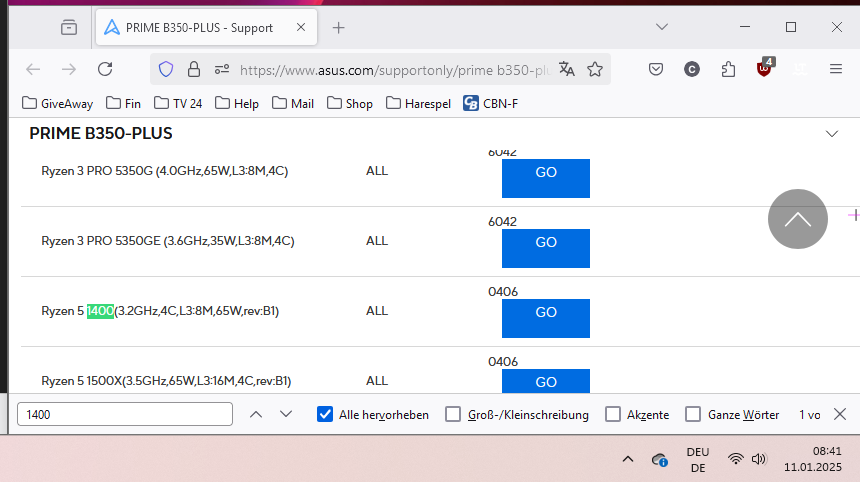Click GO for Ryzen 5 1400

click(x=546, y=318)
